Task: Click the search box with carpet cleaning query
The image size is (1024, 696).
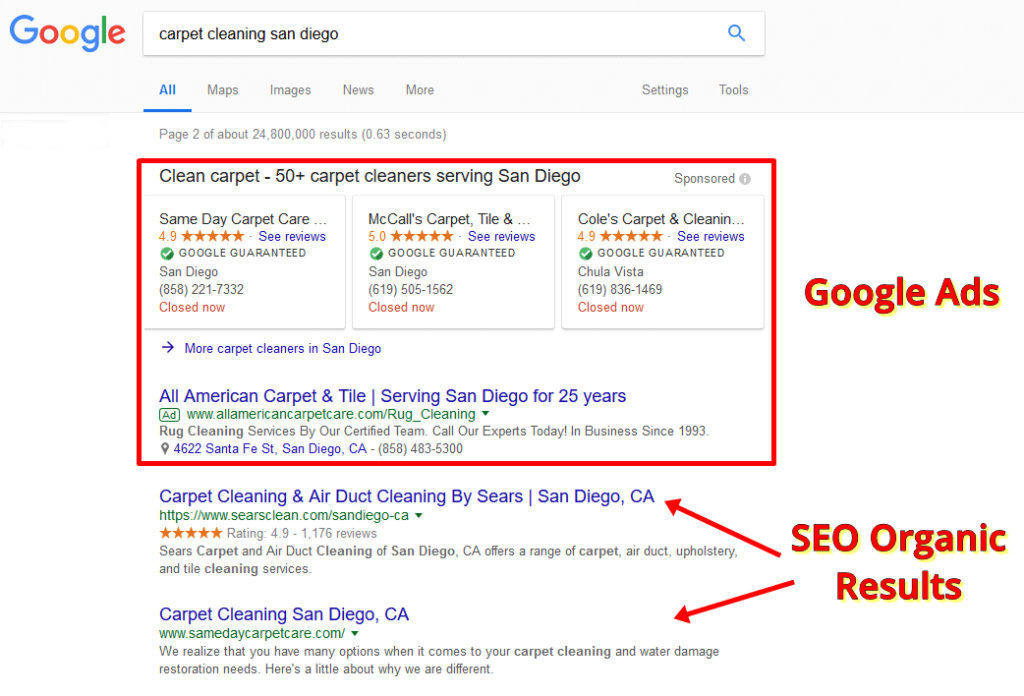Action: [x=430, y=34]
